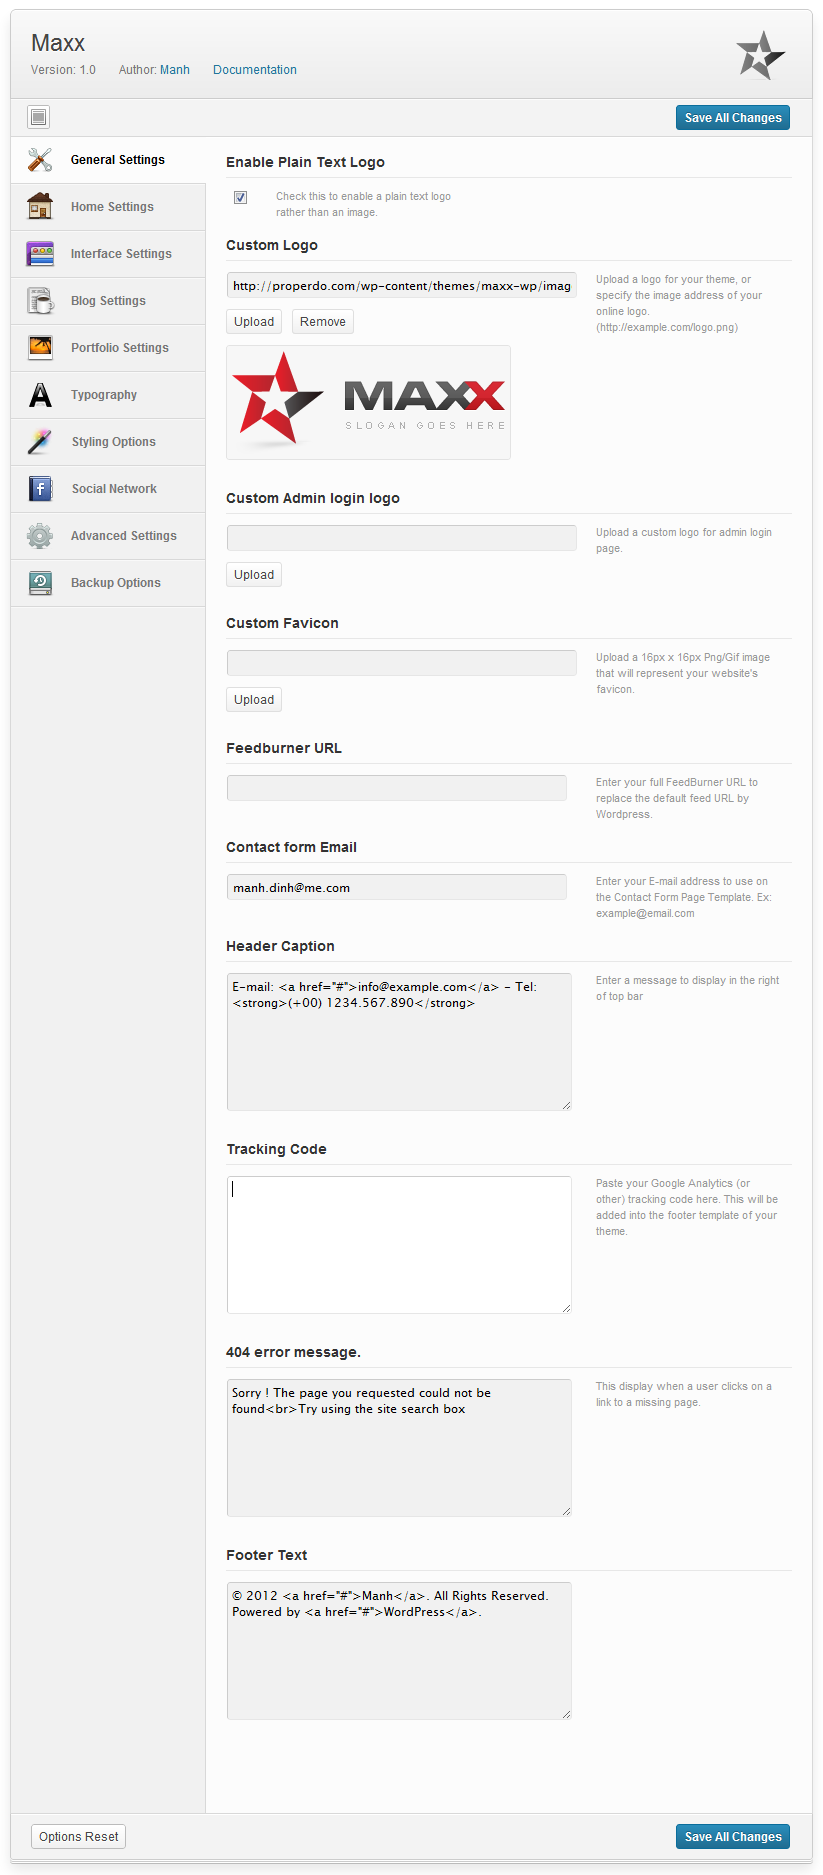
Task: Open the Documentation link
Action: 255,70
